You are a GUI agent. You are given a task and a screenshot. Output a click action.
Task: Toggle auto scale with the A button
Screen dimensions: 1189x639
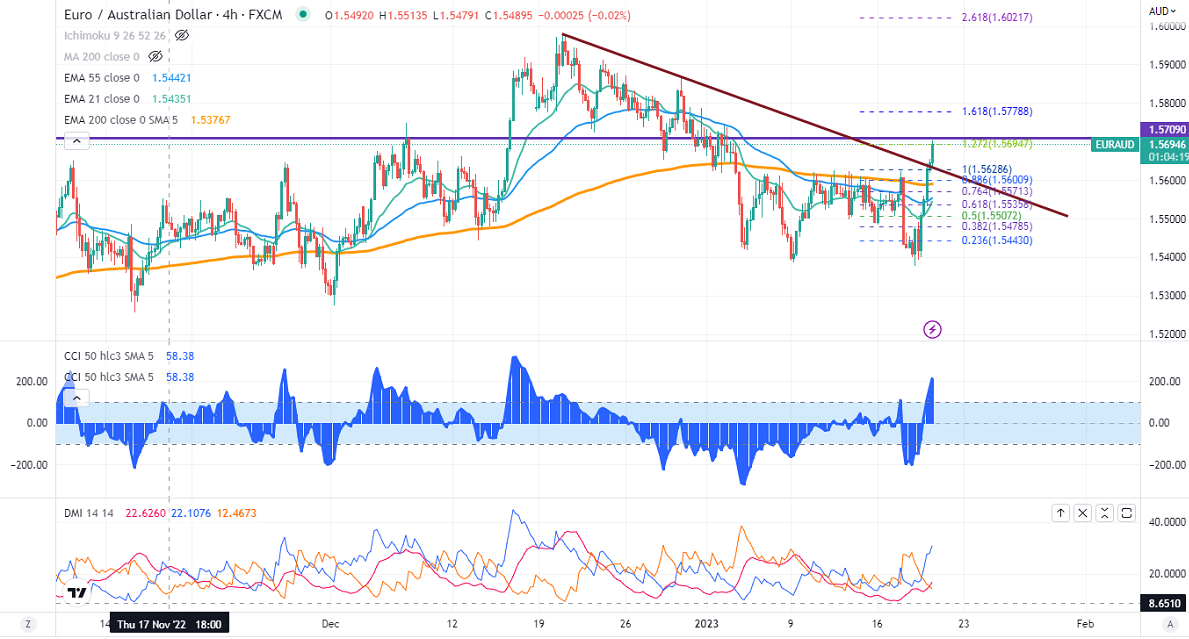[x=1169, y=624]
